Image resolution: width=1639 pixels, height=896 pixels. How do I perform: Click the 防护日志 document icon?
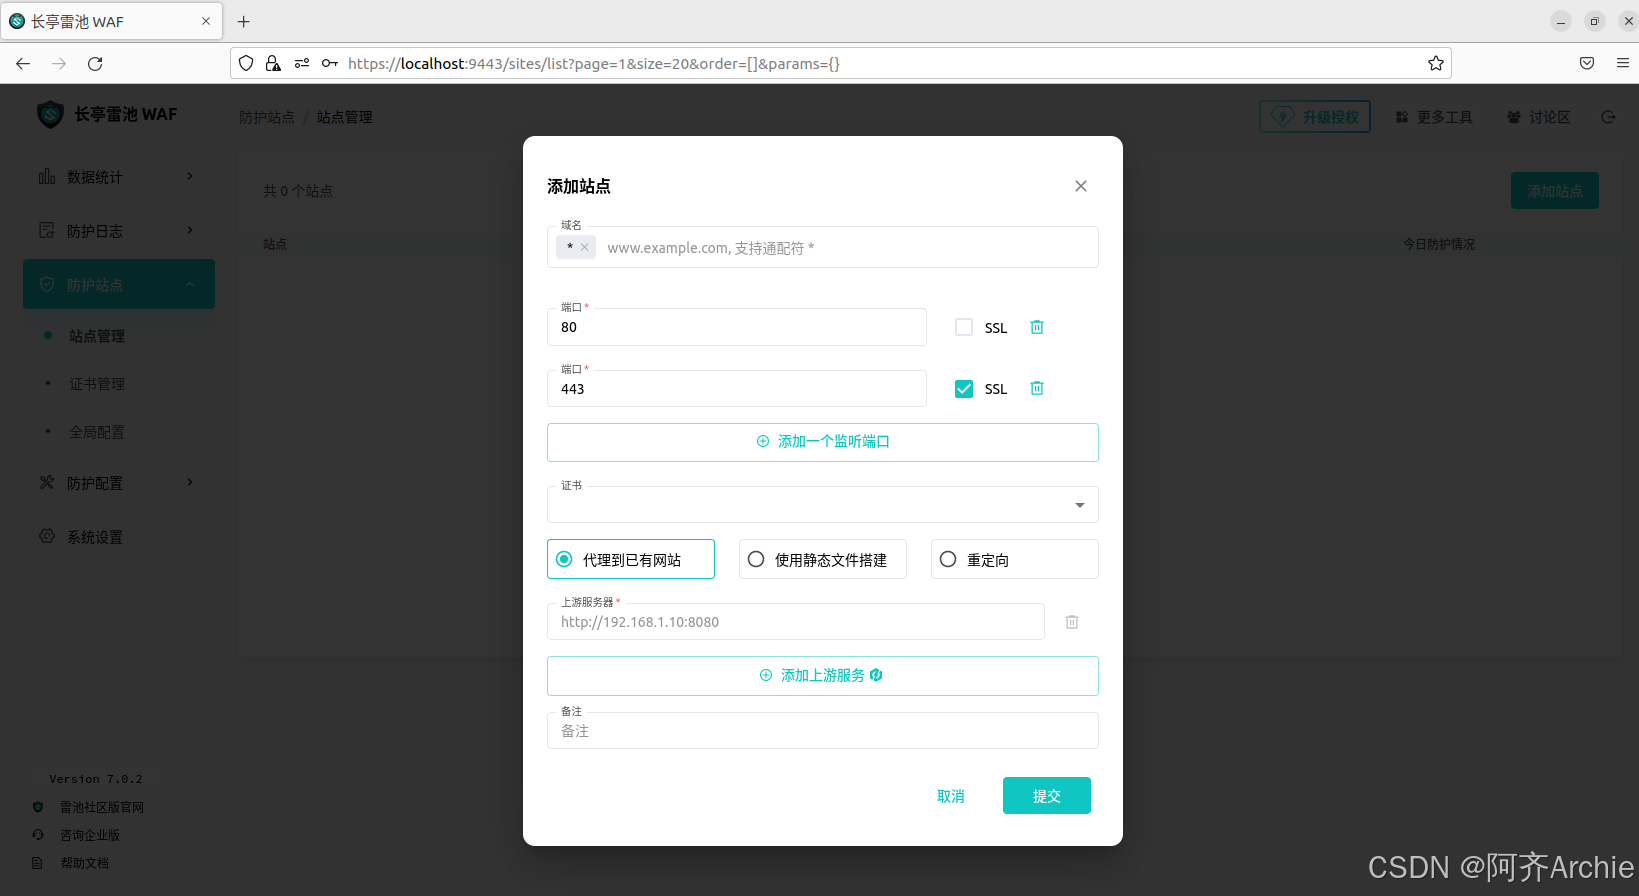tap(47, 230)
